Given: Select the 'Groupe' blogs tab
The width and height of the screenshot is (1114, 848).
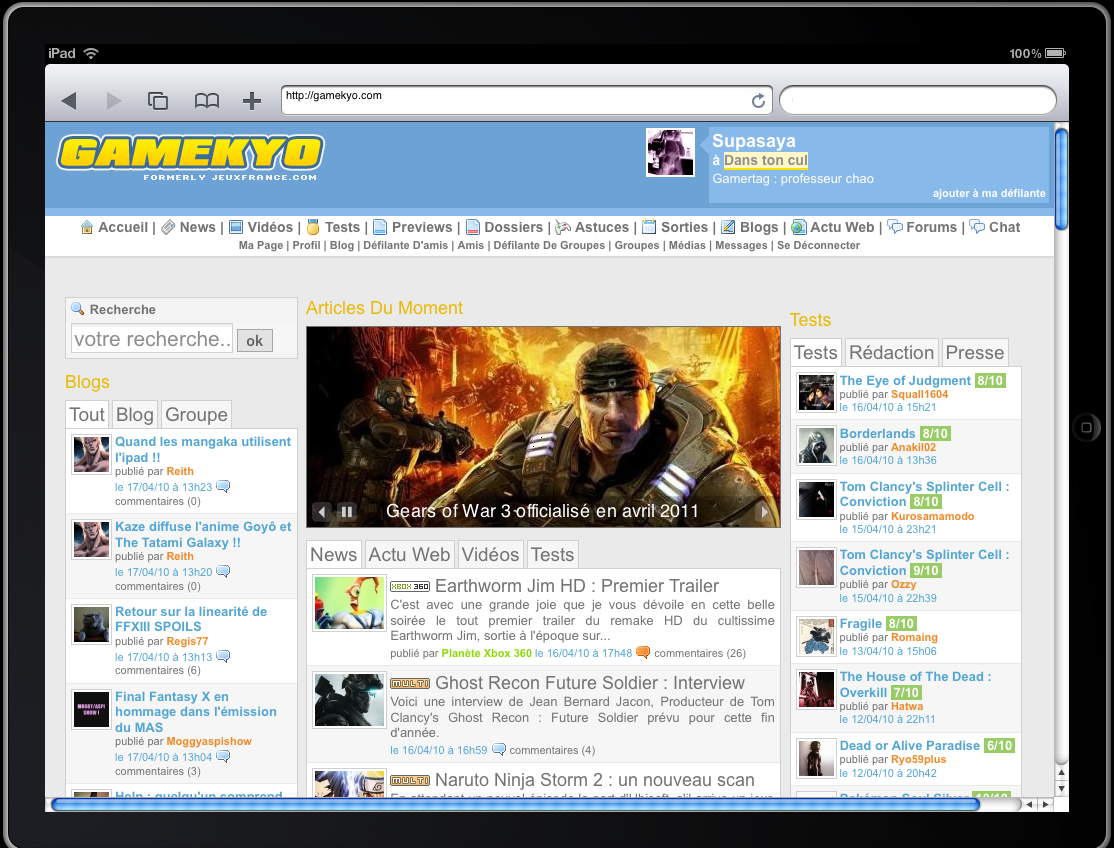Looking at the screenshot, I should point(196,415).
